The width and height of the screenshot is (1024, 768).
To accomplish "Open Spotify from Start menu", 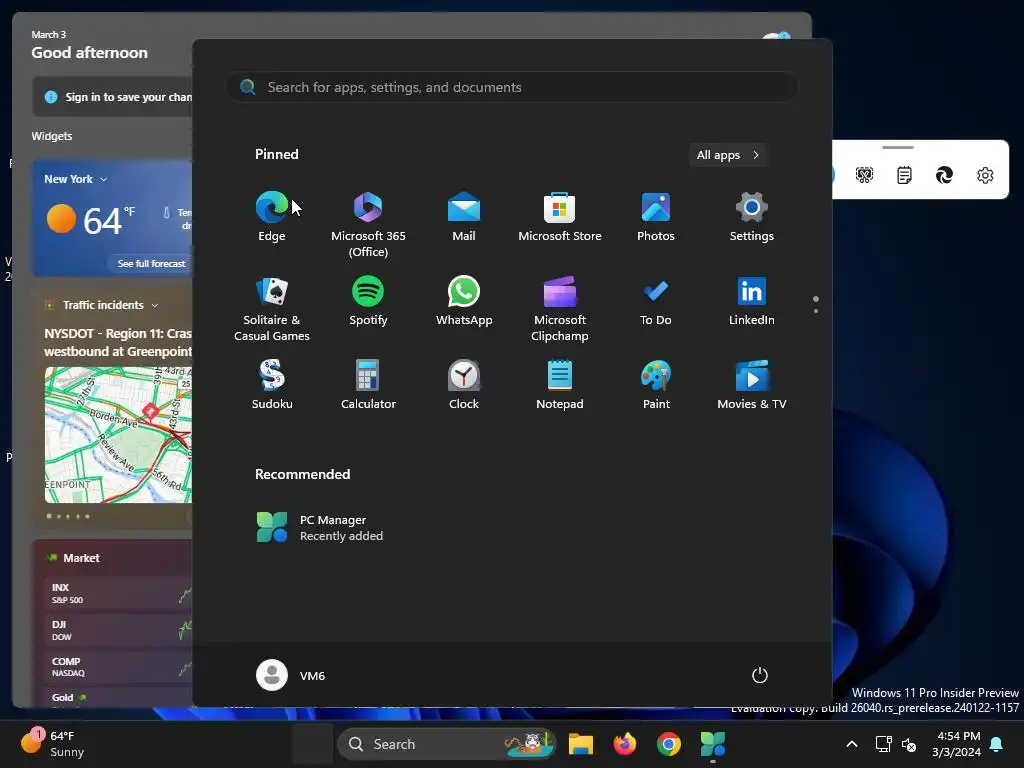I will pyautogui.click(x=368, y=301).
